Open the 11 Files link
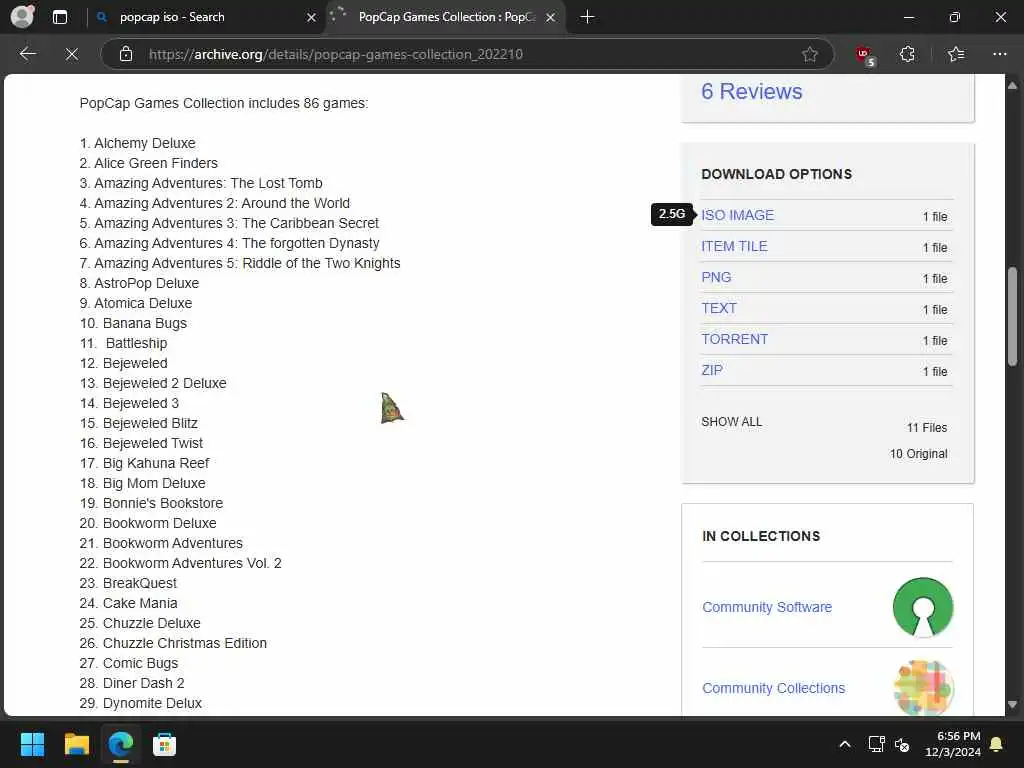Viewport: 1024px width, 768px height. pos(927,428)
